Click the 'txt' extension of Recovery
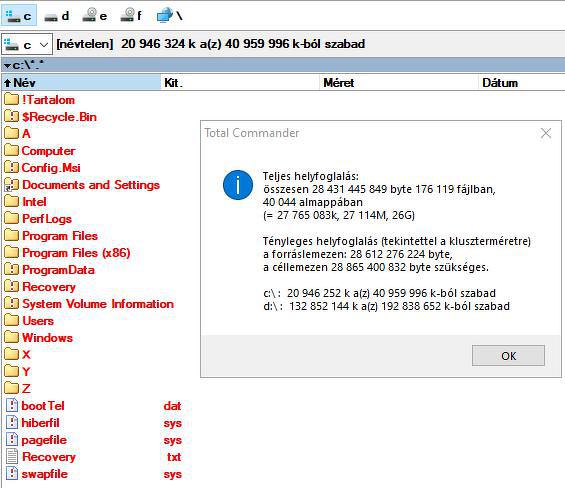The height and width of the screenshot is (488, 565). (174, 457)
